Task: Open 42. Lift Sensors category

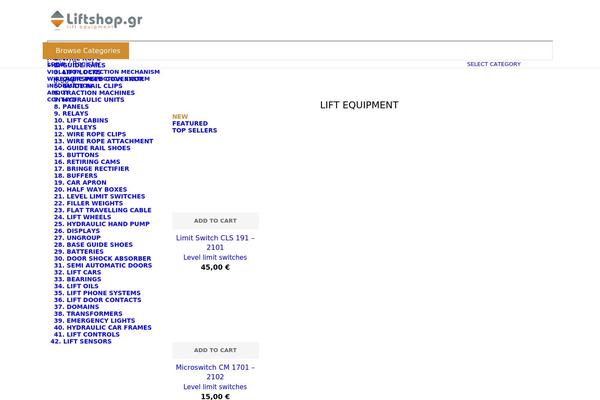Action: [x=81, y=341]
